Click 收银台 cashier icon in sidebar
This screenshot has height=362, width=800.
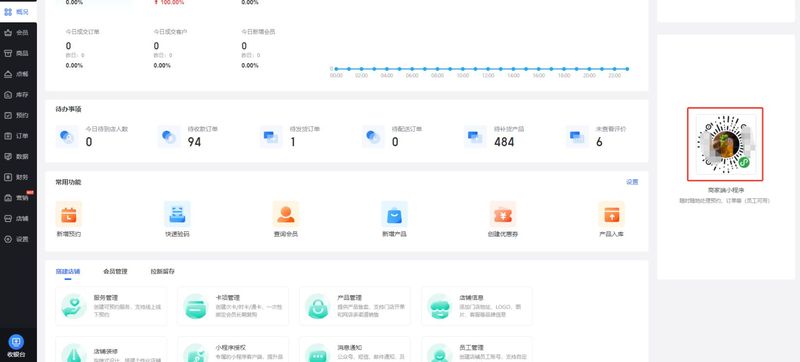(x=16, y=341)
